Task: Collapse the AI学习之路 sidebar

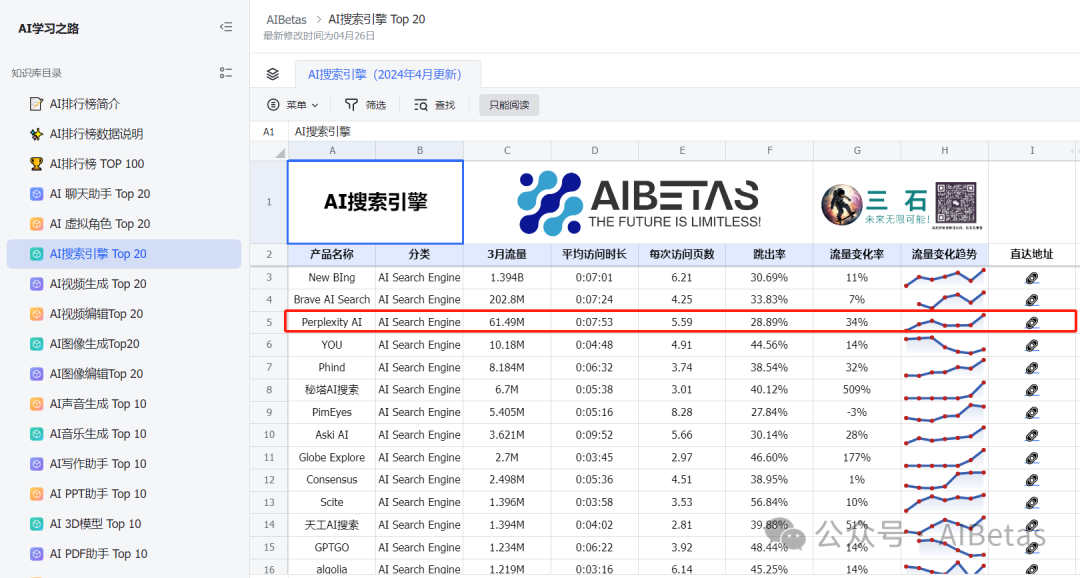Action: [x=226, y=28]
